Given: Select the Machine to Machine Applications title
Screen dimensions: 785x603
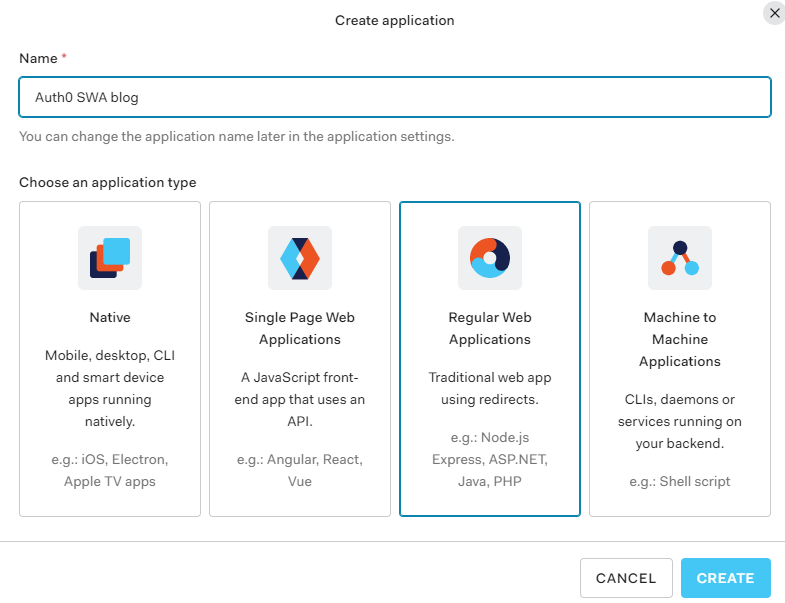Looking at the screenshot, I should 680,339.
